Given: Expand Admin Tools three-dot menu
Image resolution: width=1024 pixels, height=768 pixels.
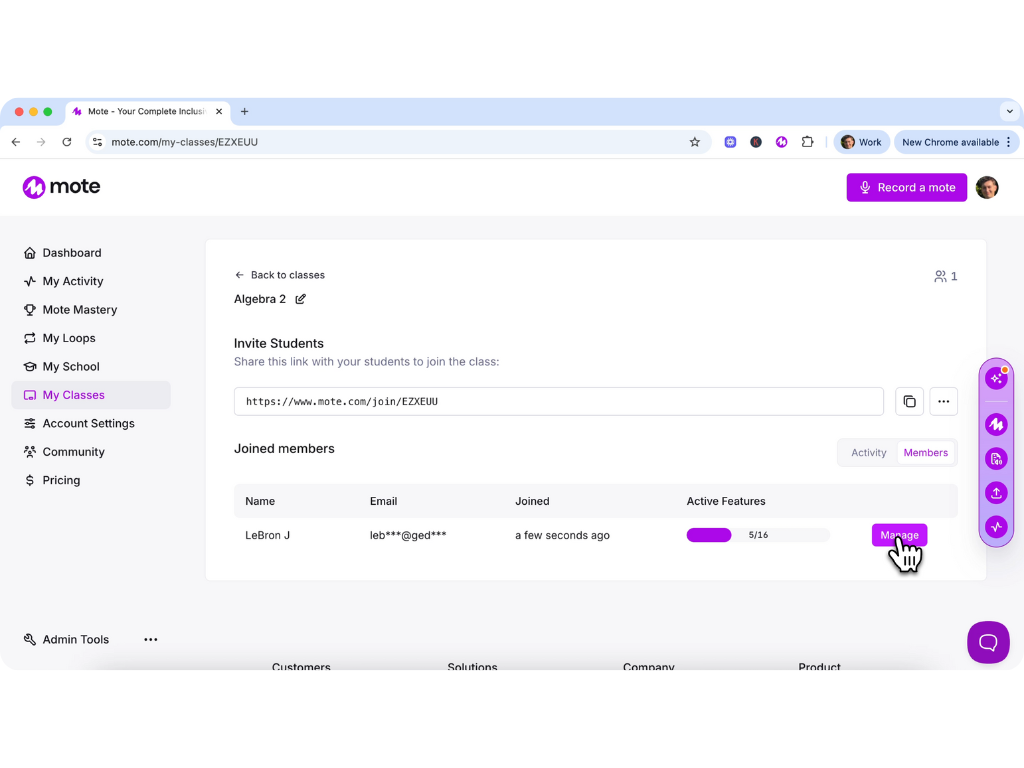Looking at the screenshot, I should 151,639.
